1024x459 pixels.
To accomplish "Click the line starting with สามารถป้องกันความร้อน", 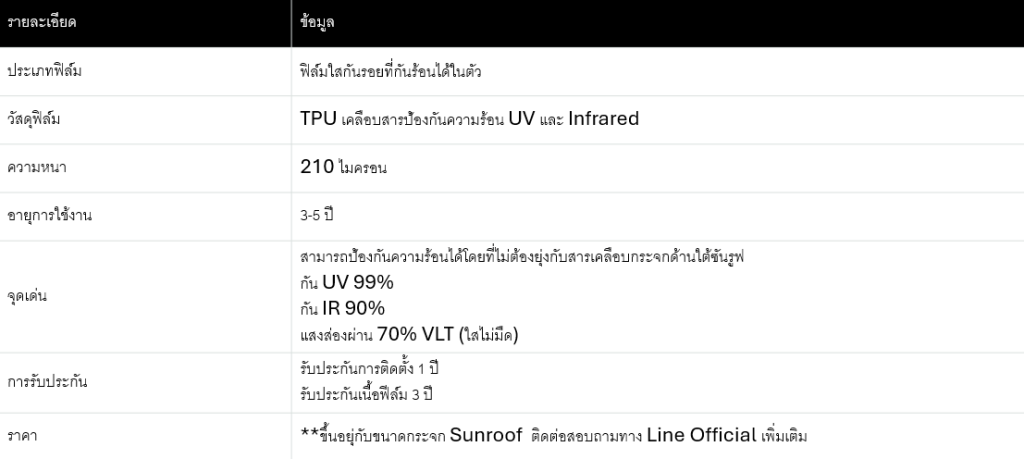I will click(x=524, y=257).
